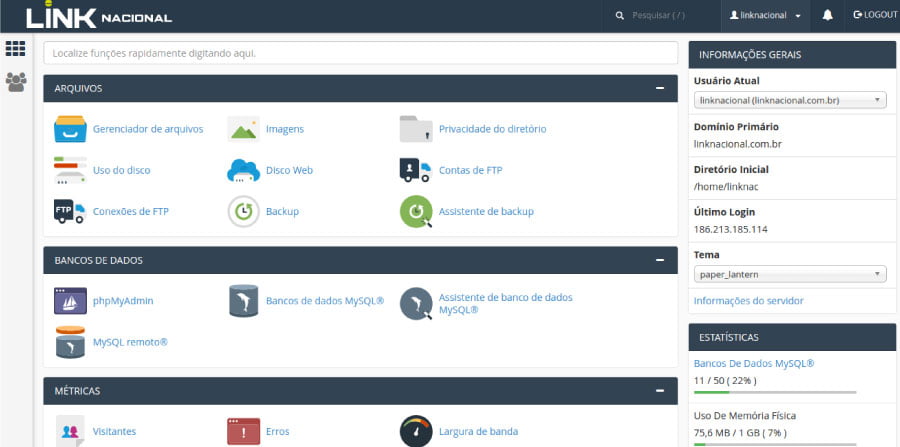Viewport: 900px width, 447px height.
Task: Click the notifications bell icon
Action: click(827, 16)
